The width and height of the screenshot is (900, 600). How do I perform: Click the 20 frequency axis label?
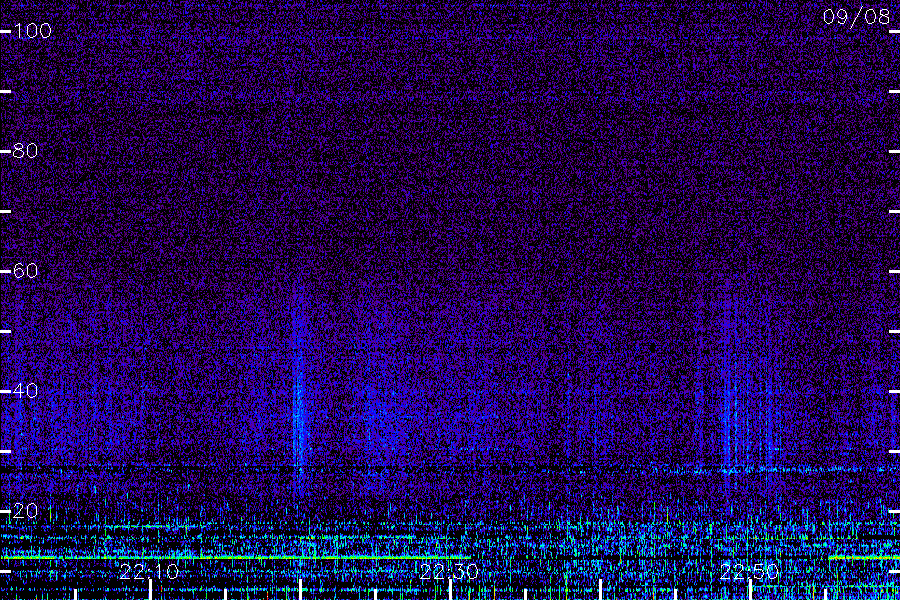[x=25, y=510]
